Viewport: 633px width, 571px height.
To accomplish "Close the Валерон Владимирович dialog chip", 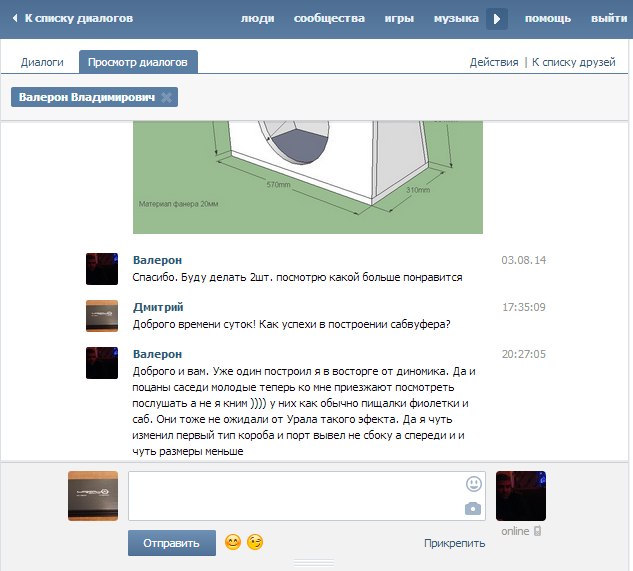I will [166, 97].
